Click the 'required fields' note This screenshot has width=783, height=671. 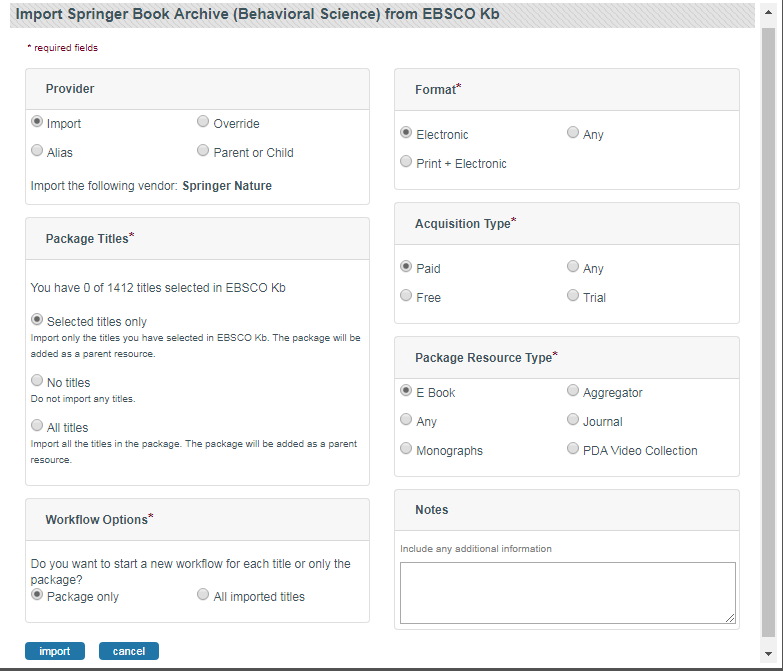[62, 48]
